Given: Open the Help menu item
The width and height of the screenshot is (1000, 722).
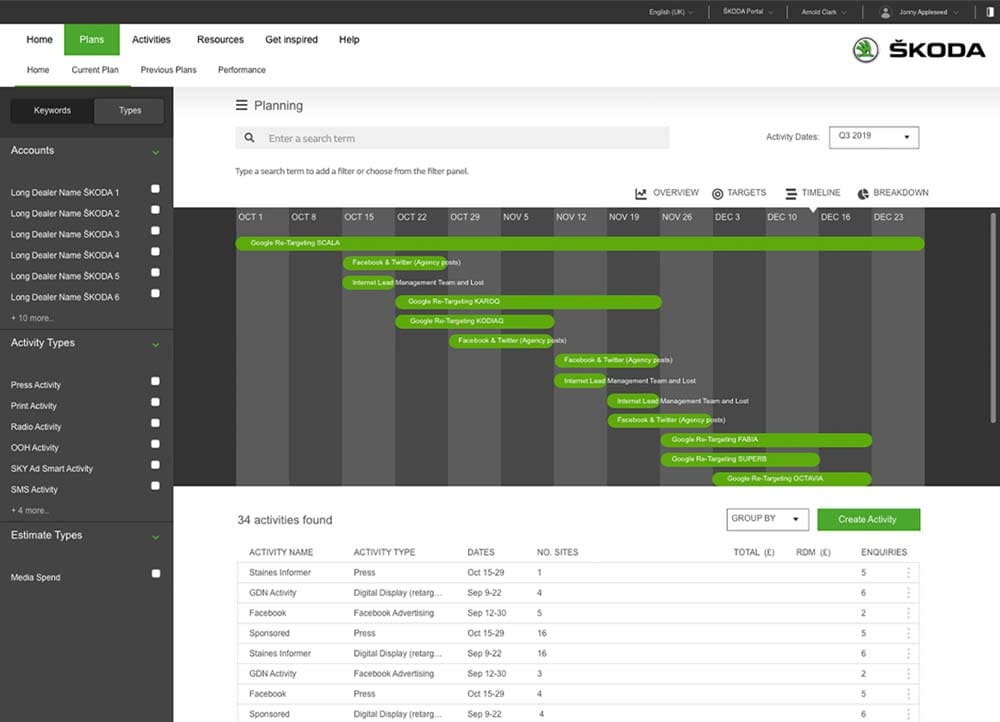Looking at the screenshot, I should click(349, 40).
